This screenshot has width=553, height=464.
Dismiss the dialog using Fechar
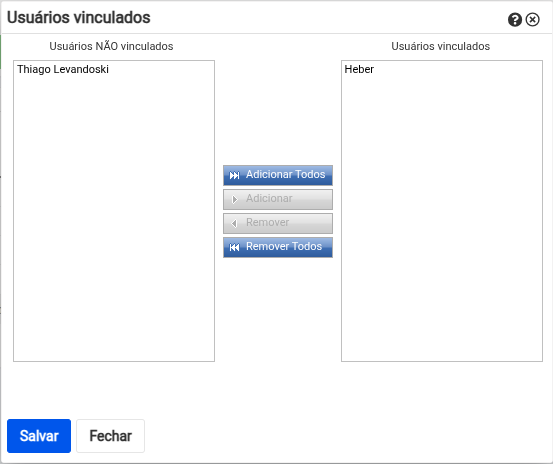coord(110,436)
